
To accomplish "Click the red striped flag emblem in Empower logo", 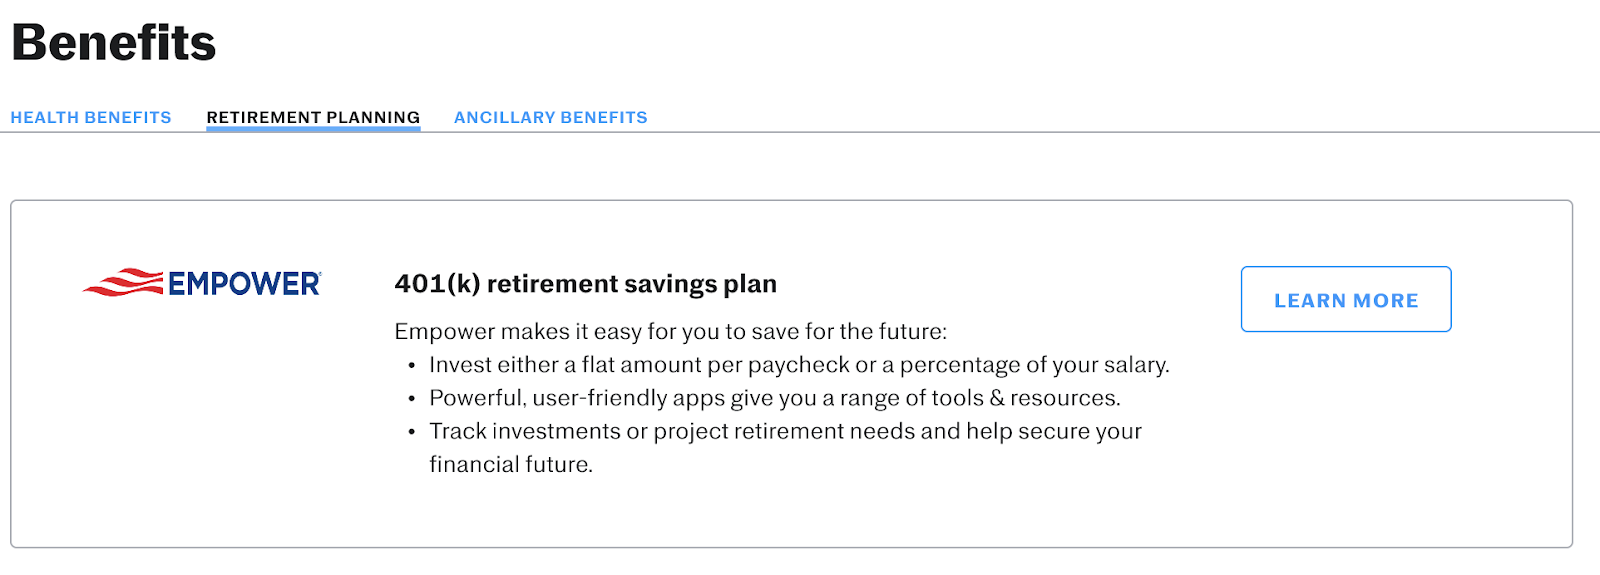I will [x=123, y=283].
